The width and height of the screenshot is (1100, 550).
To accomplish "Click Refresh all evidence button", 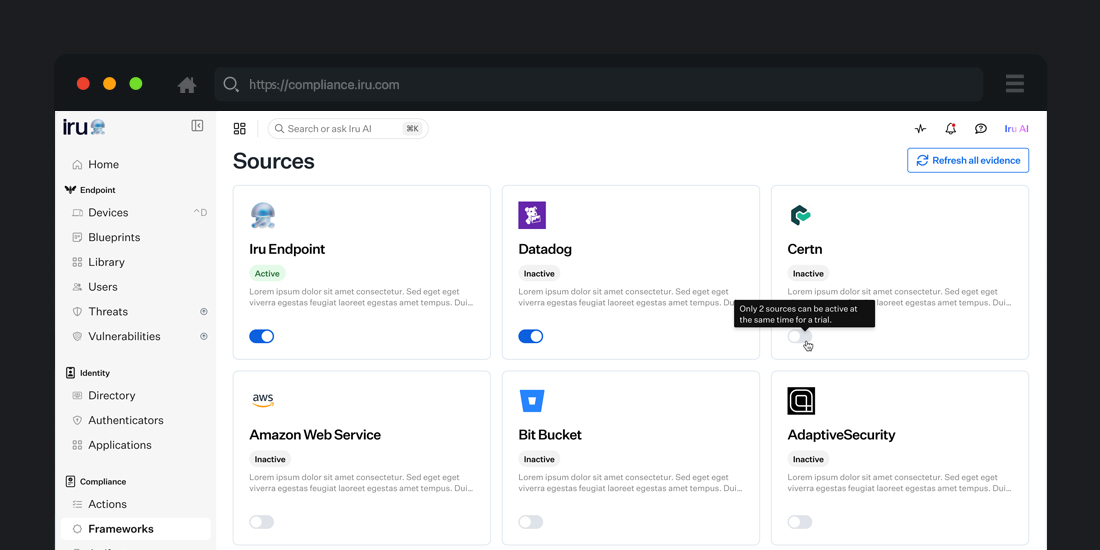I will click(x=968, y=160).
